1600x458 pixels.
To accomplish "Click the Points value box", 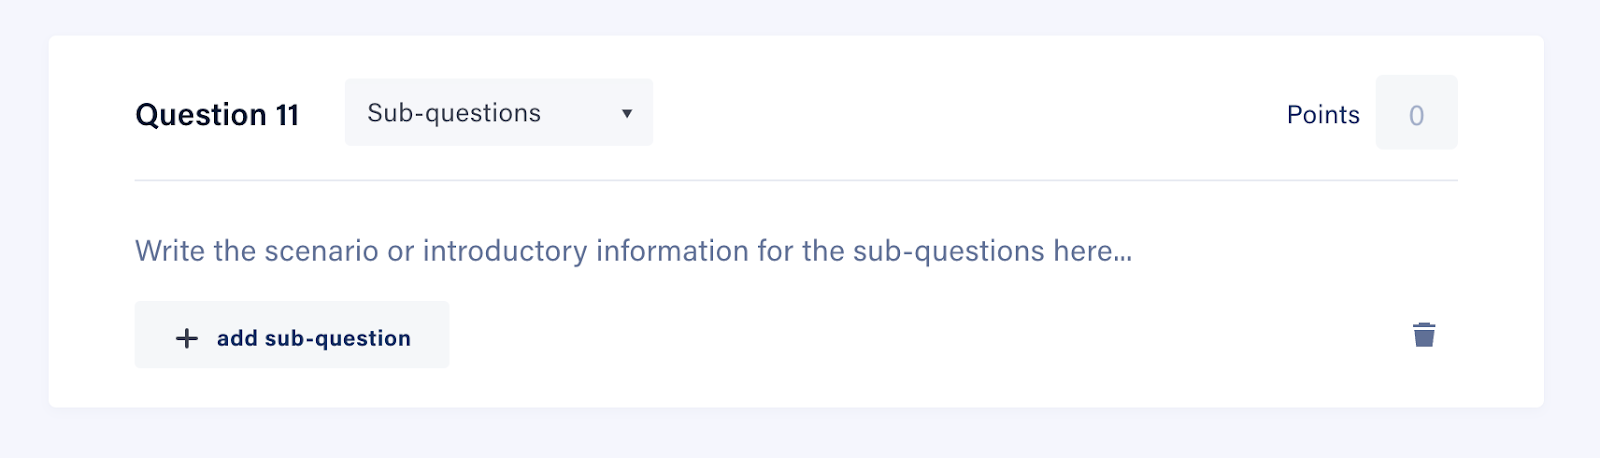I will click(1416, 112).
